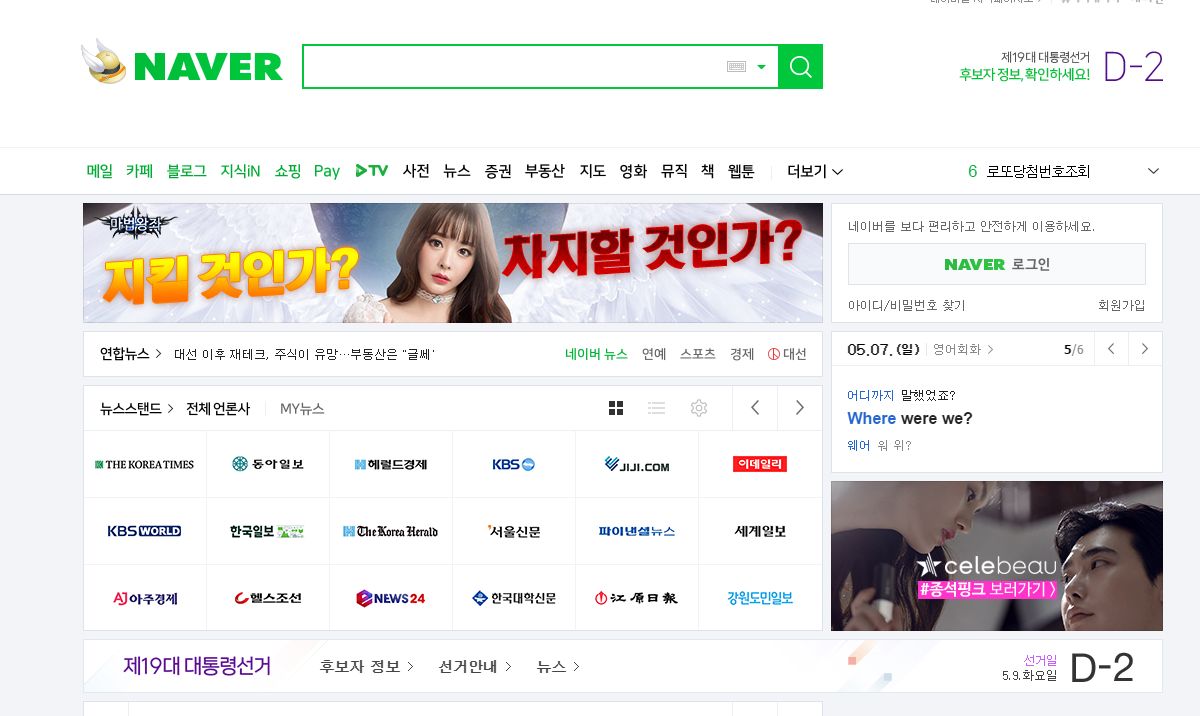Click into the main search input field
The width and height of the screenshot is (1200, 716).
click(x=520, y=66)
